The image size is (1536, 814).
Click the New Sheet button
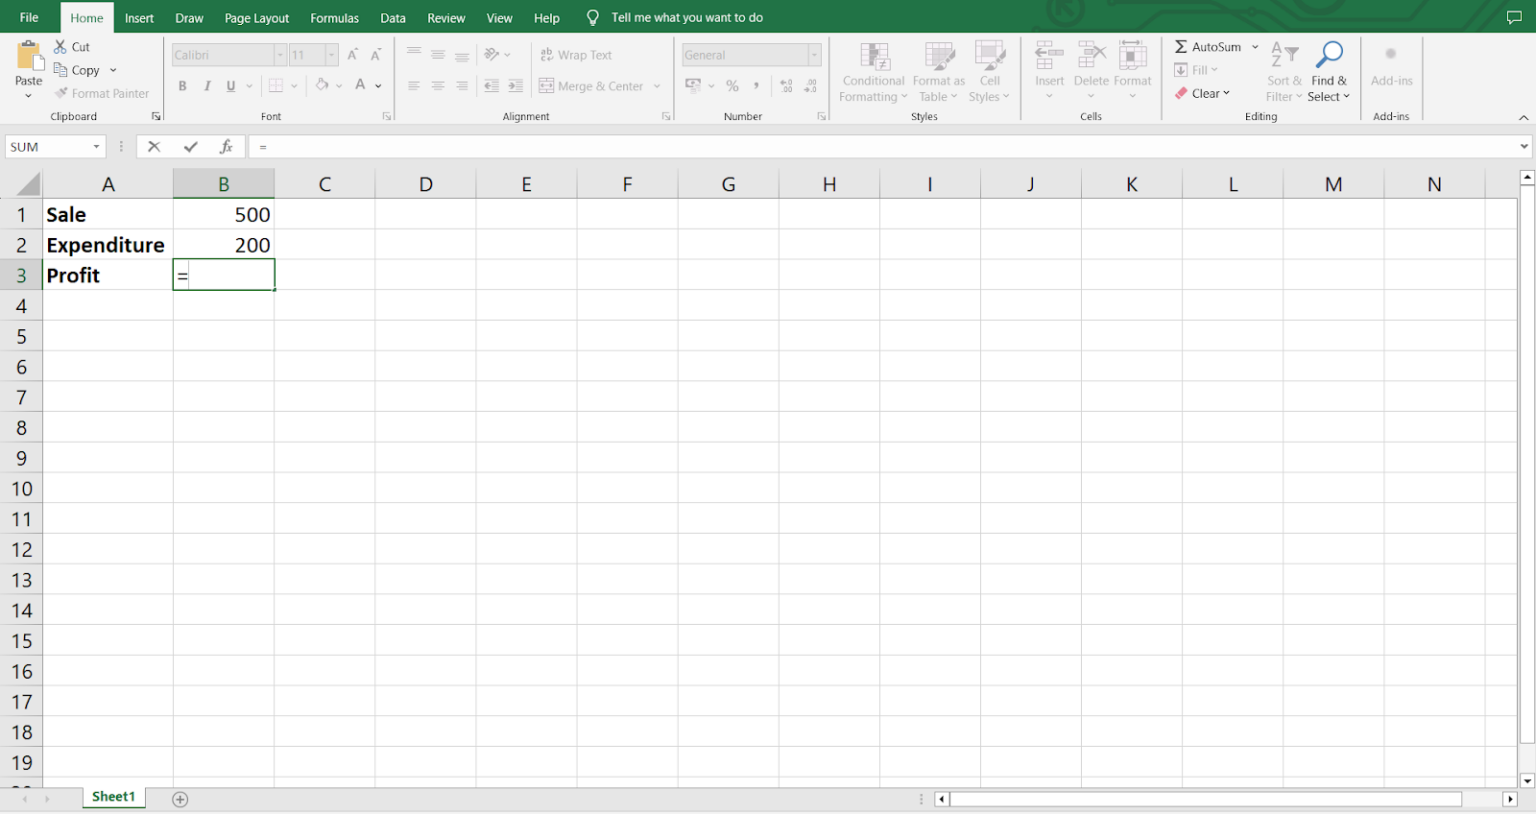tap(179, 797)
